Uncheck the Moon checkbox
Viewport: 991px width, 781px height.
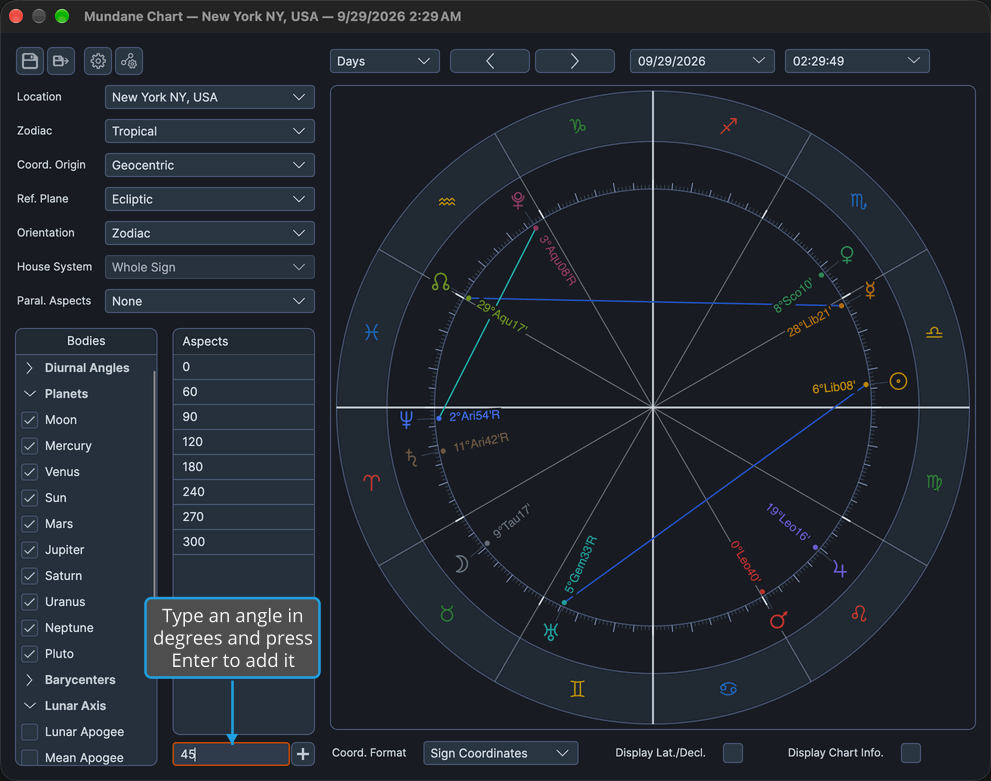[30, 420]
